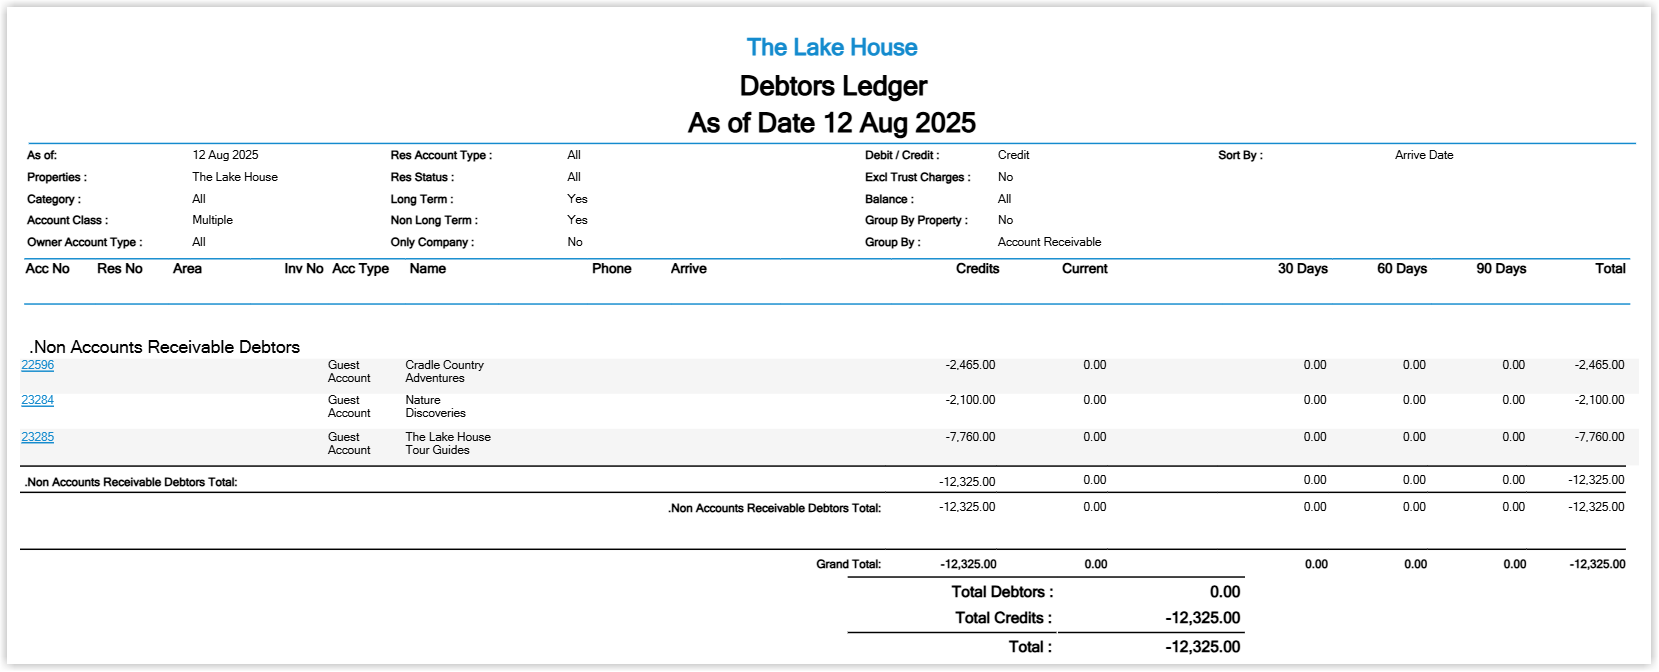Select the 'Account Class :' label

68,220
